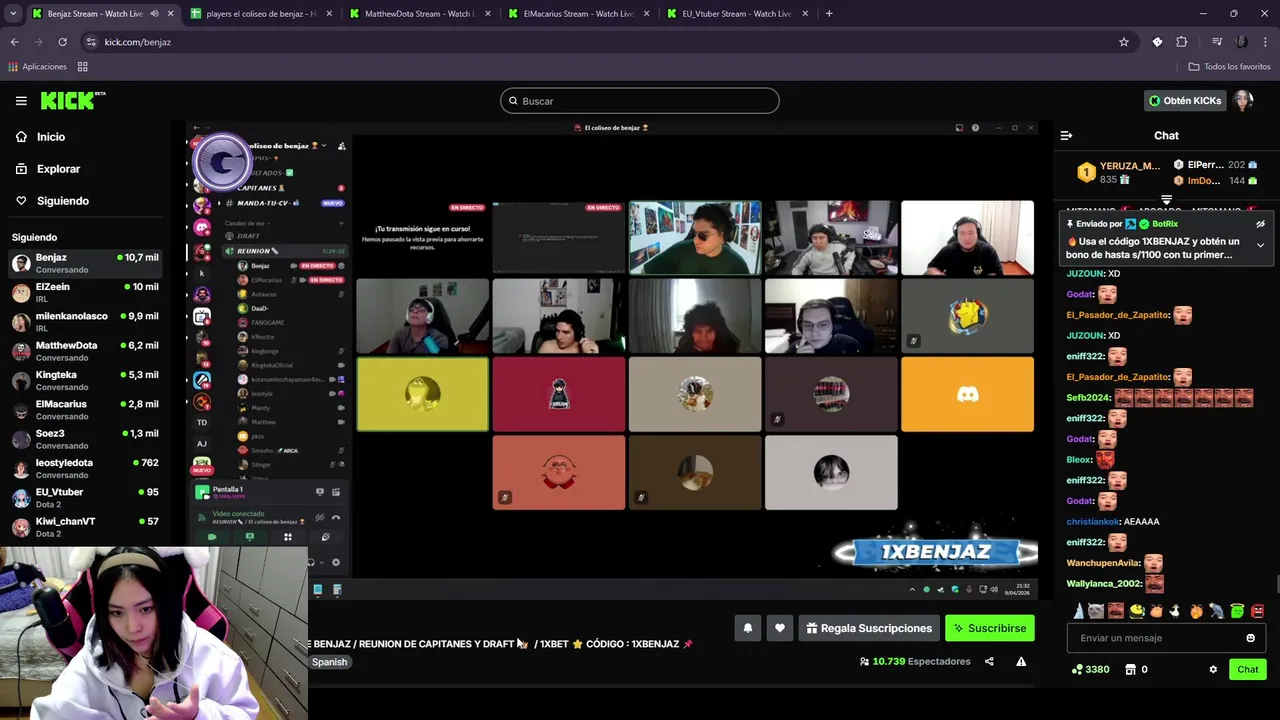Click the kick.com/benjaz address bar

(600, 42)
